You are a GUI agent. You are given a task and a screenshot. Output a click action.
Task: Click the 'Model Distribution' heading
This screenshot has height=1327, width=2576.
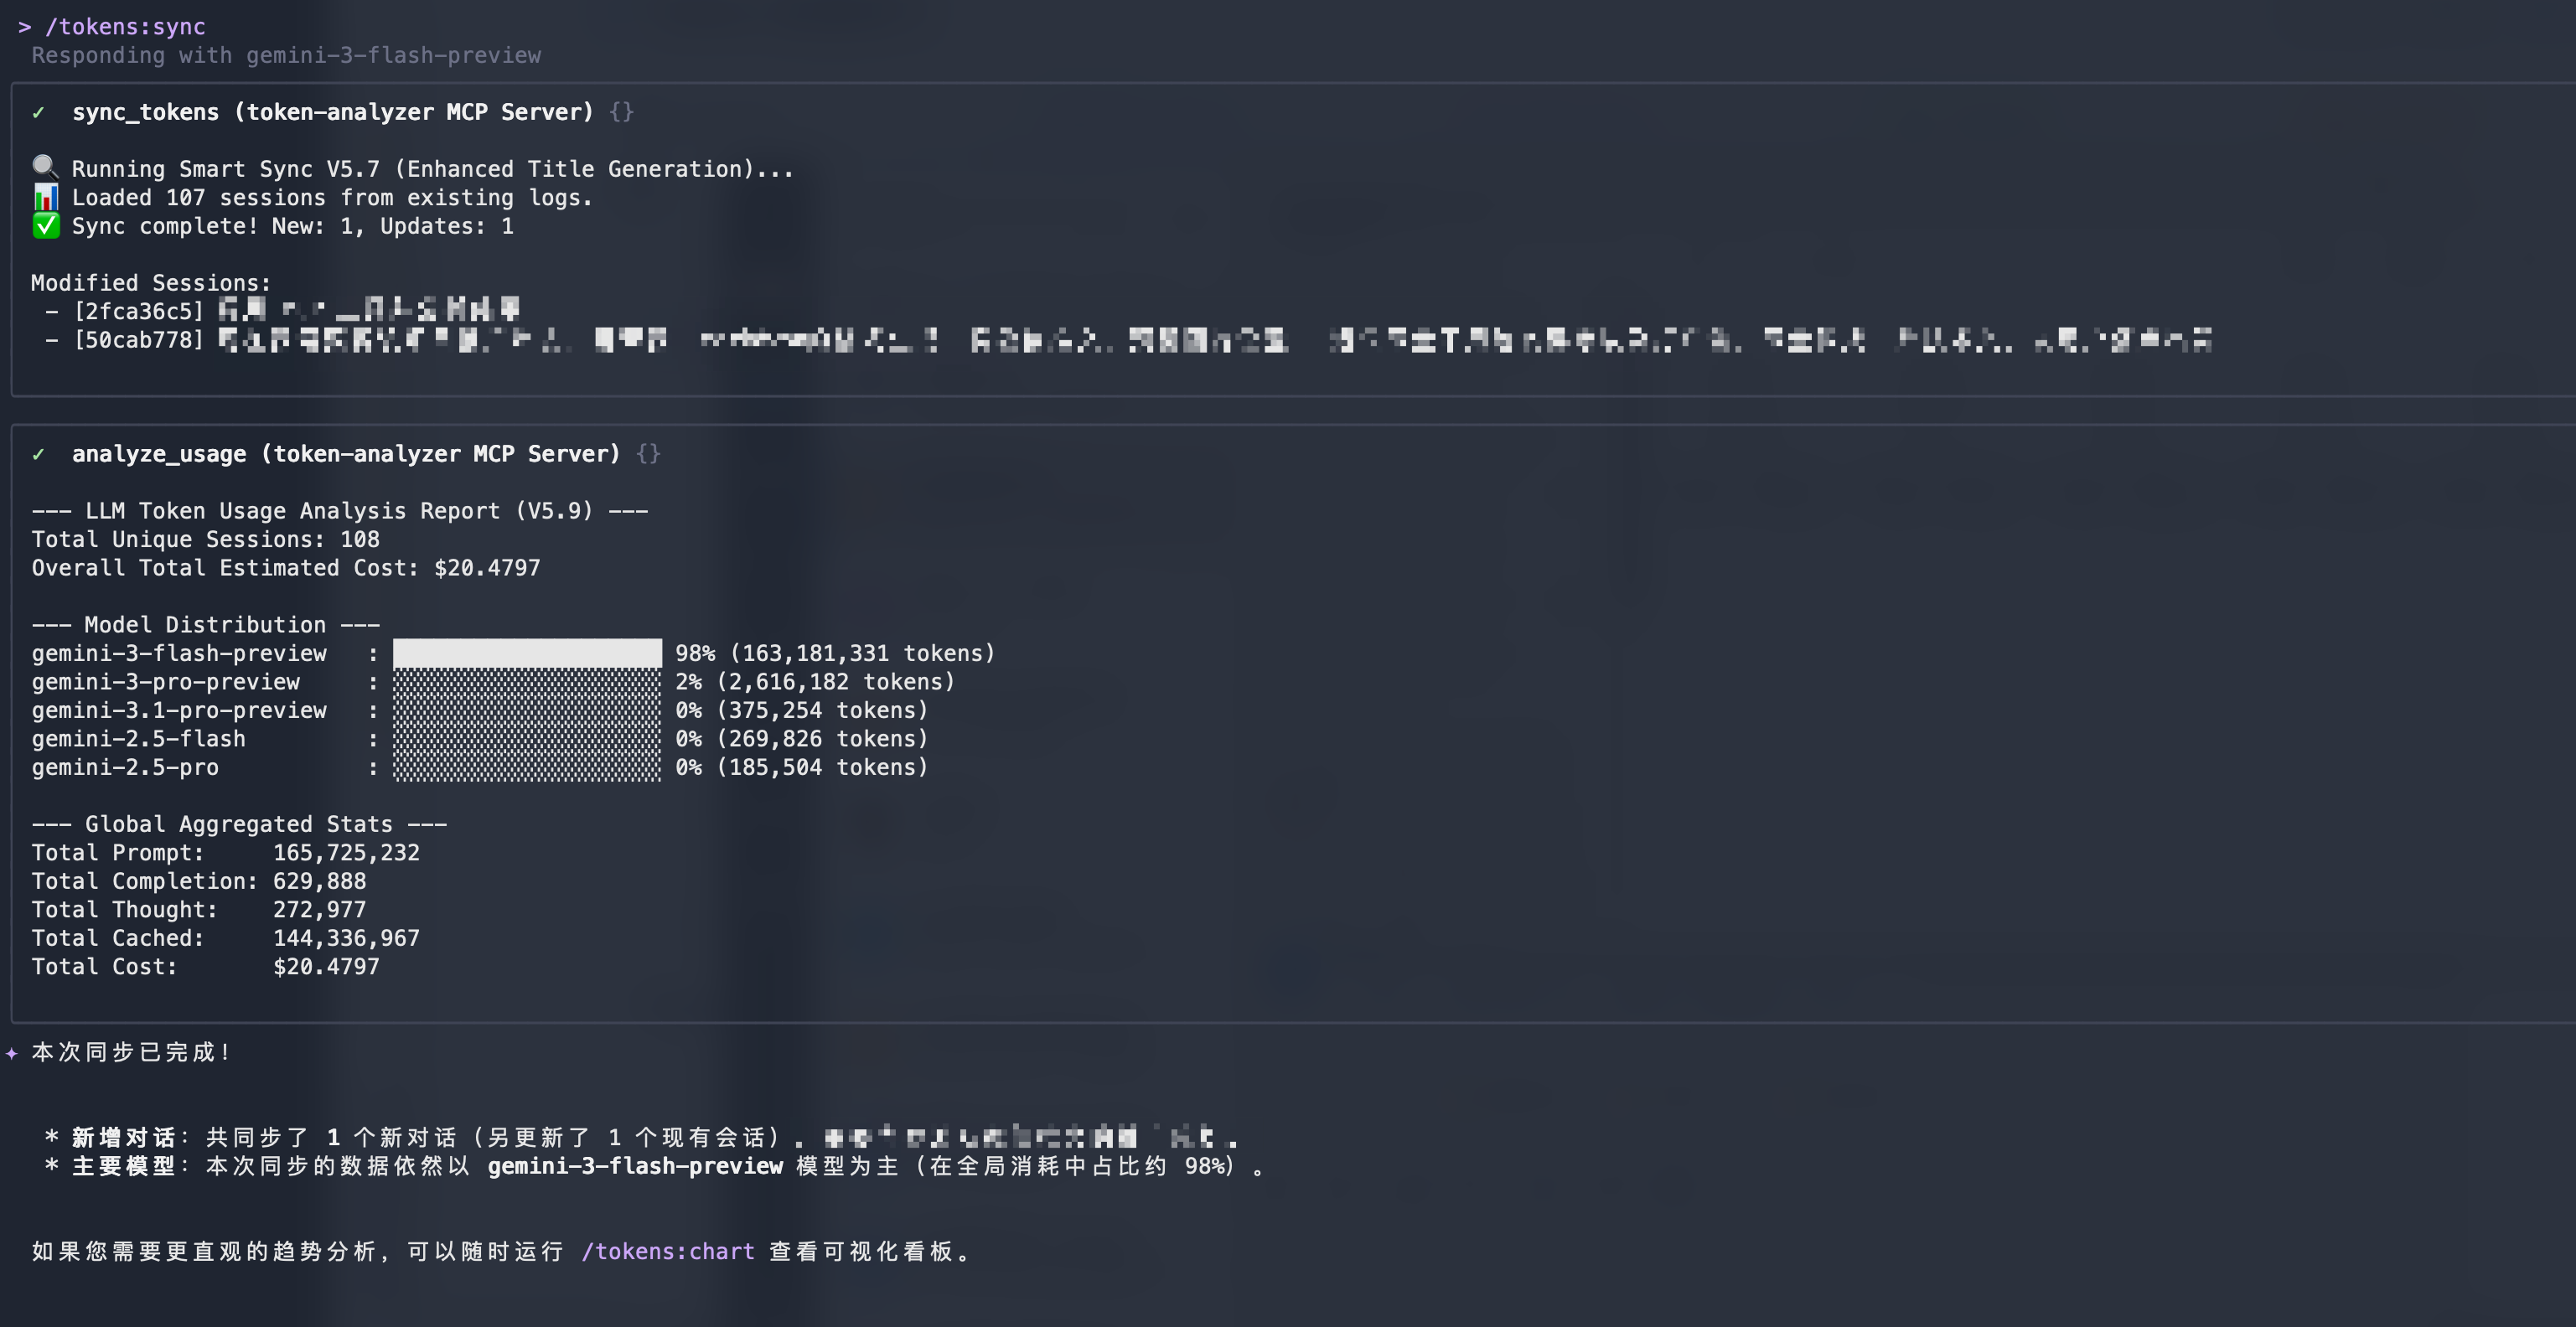click(205, 625)
